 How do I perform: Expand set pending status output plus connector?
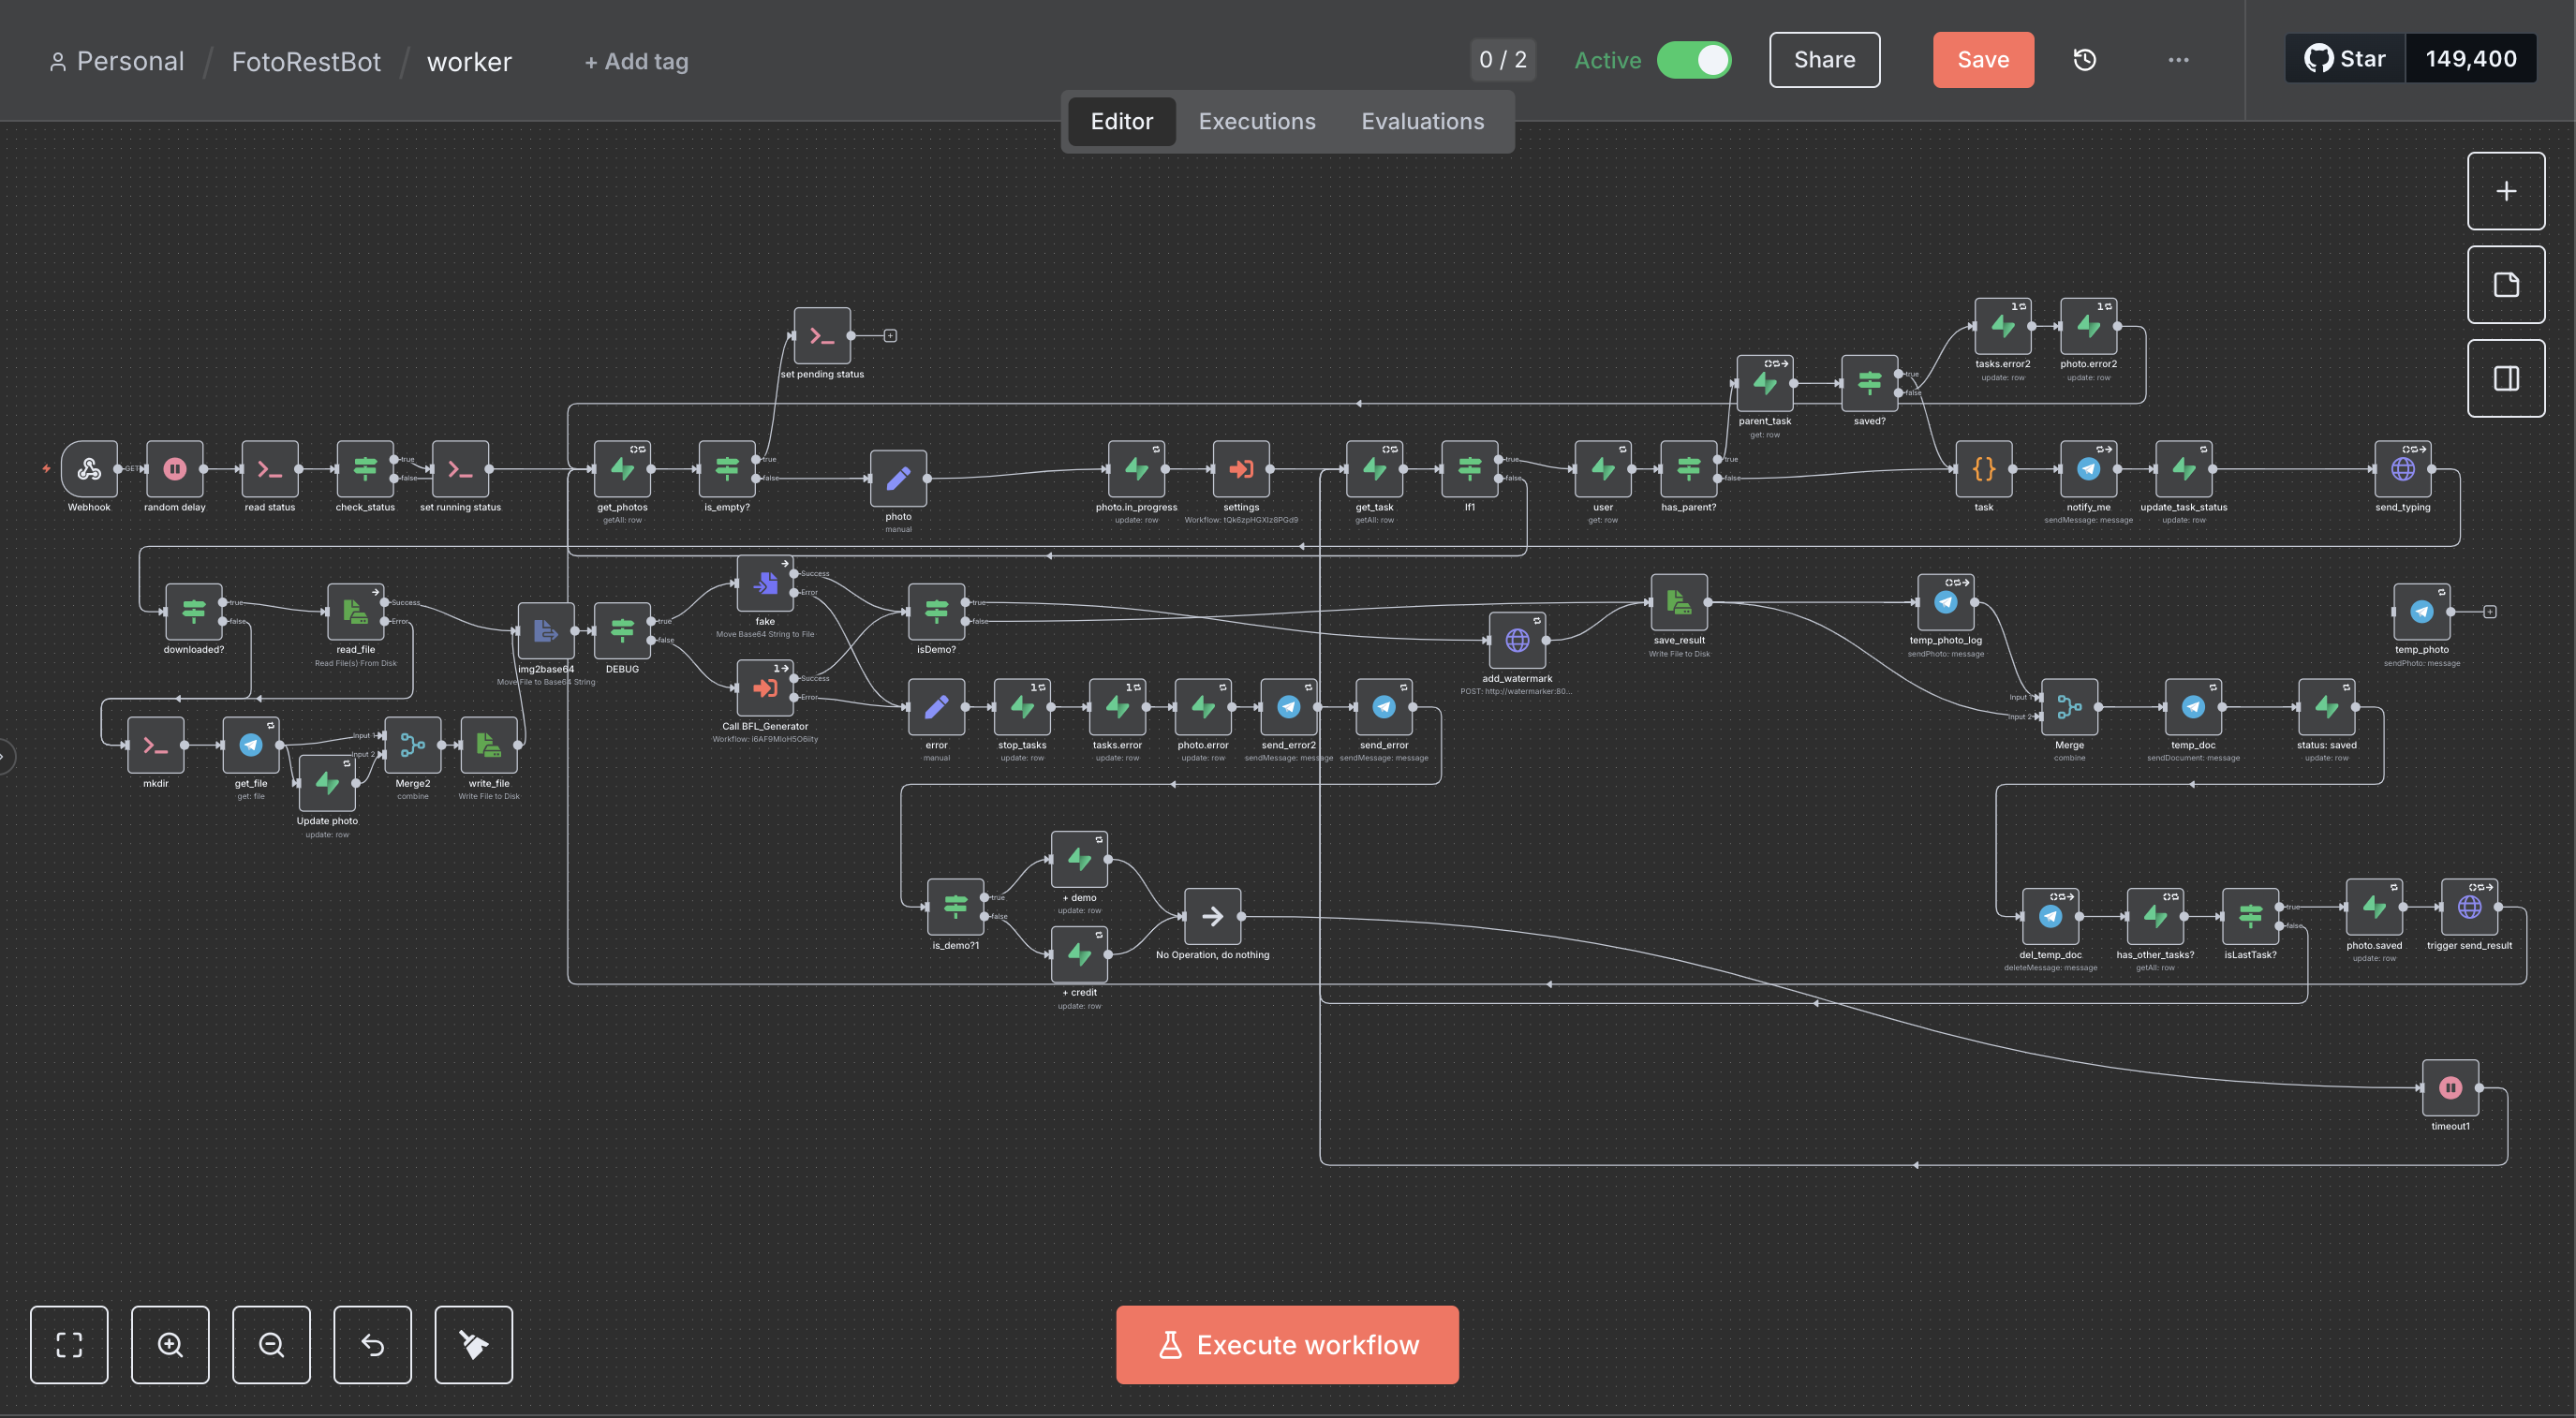890,336
